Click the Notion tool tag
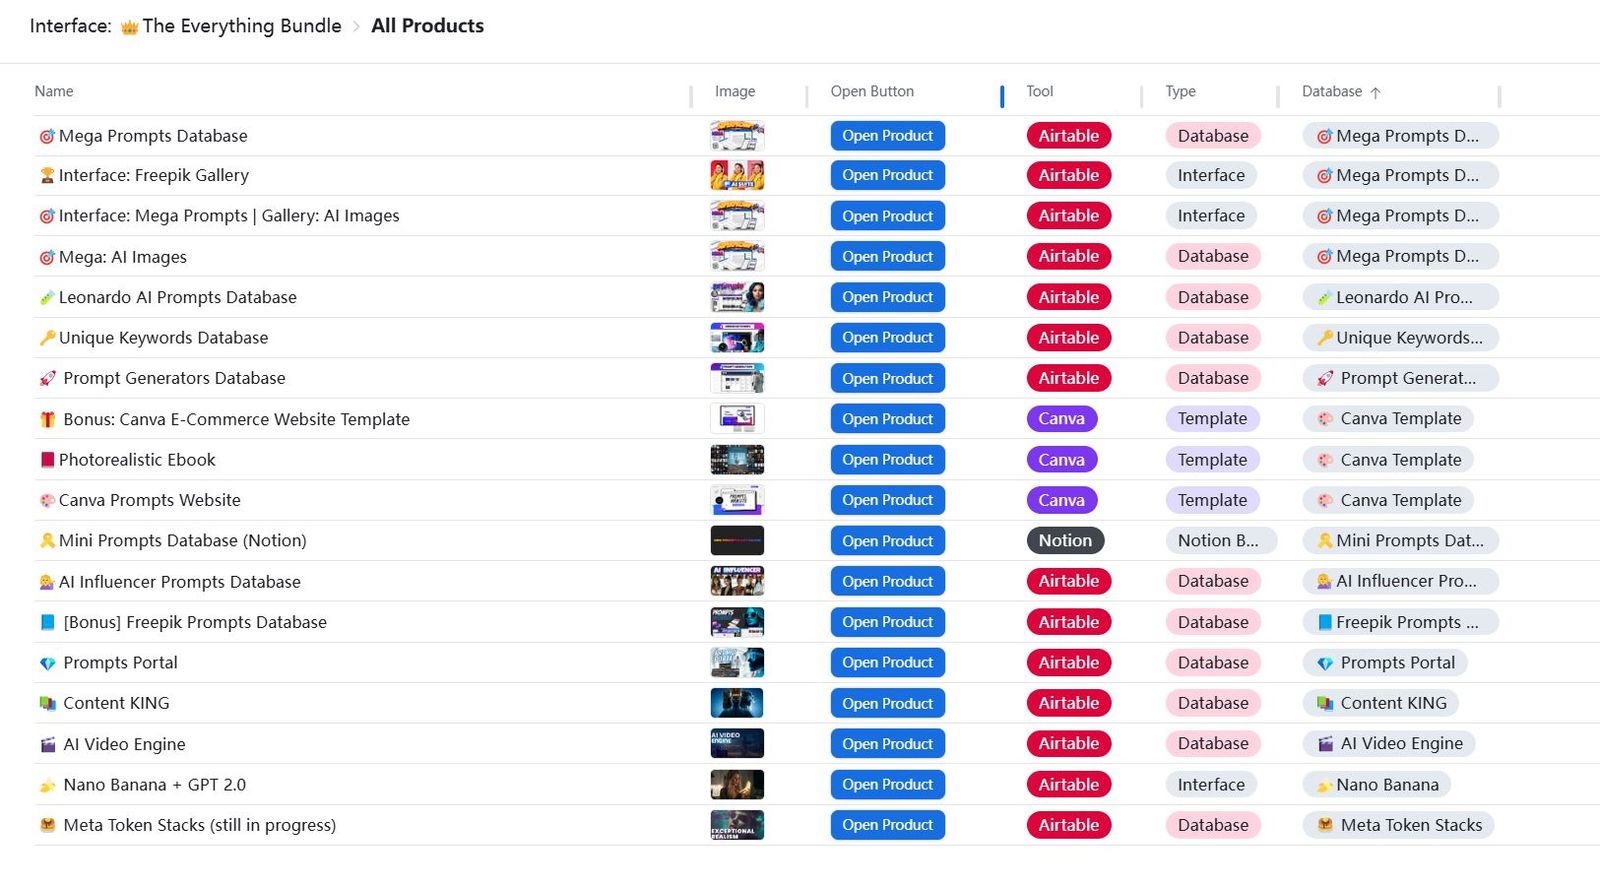 point(1065,541)
